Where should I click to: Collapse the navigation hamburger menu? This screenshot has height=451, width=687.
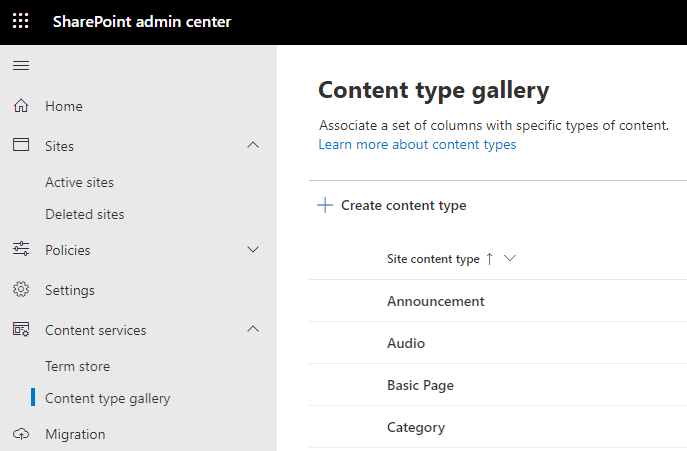[x=21, y=66]
